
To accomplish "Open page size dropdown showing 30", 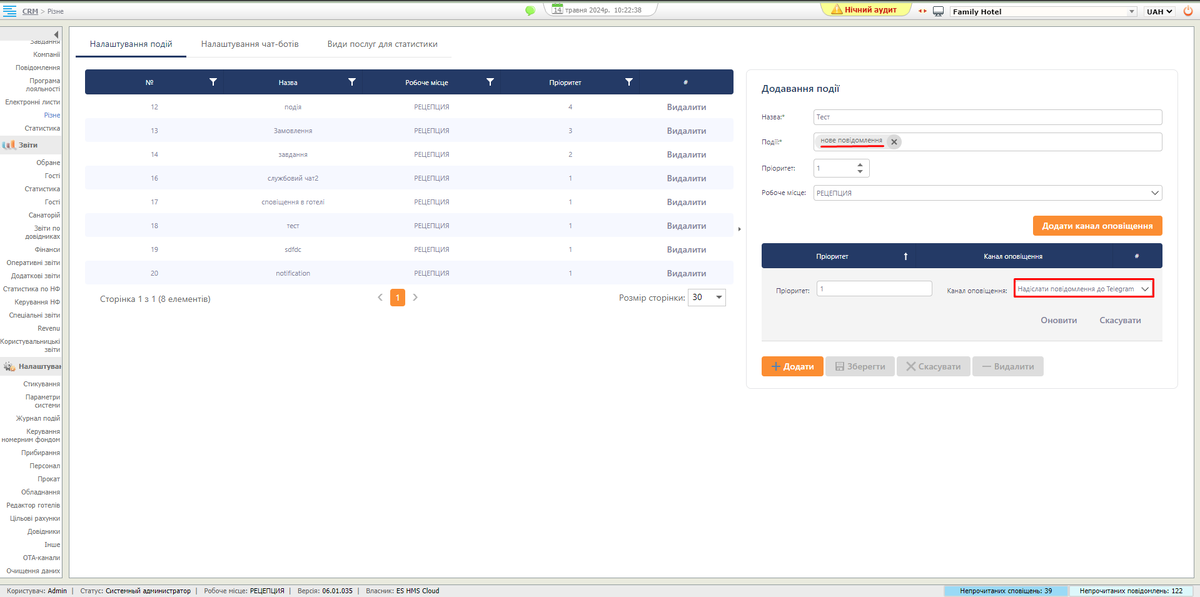I will (717, 298).
